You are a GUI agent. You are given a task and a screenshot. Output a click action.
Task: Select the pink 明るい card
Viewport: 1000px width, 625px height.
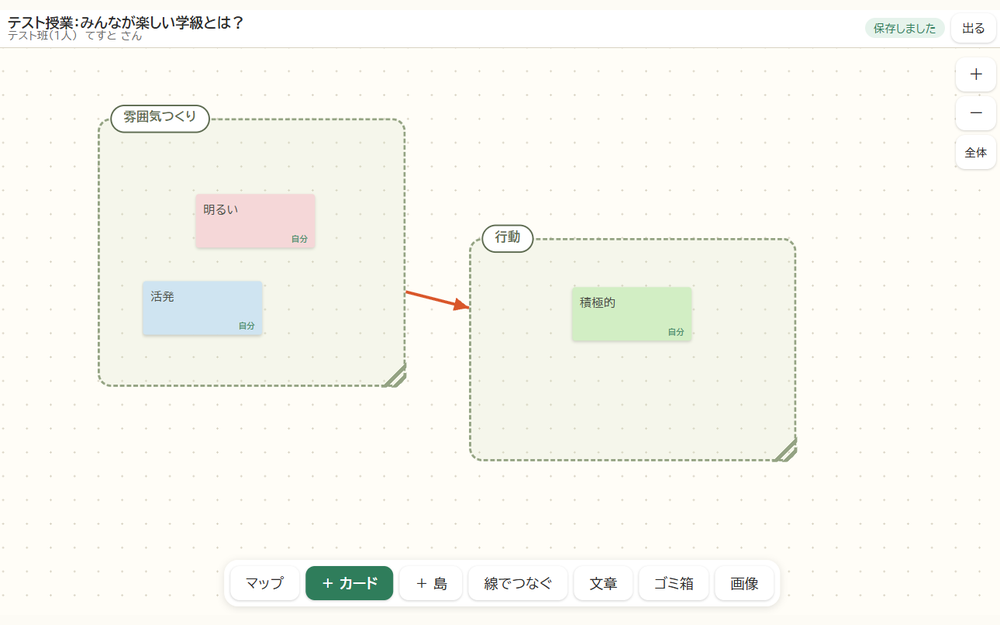pos(255,221)
